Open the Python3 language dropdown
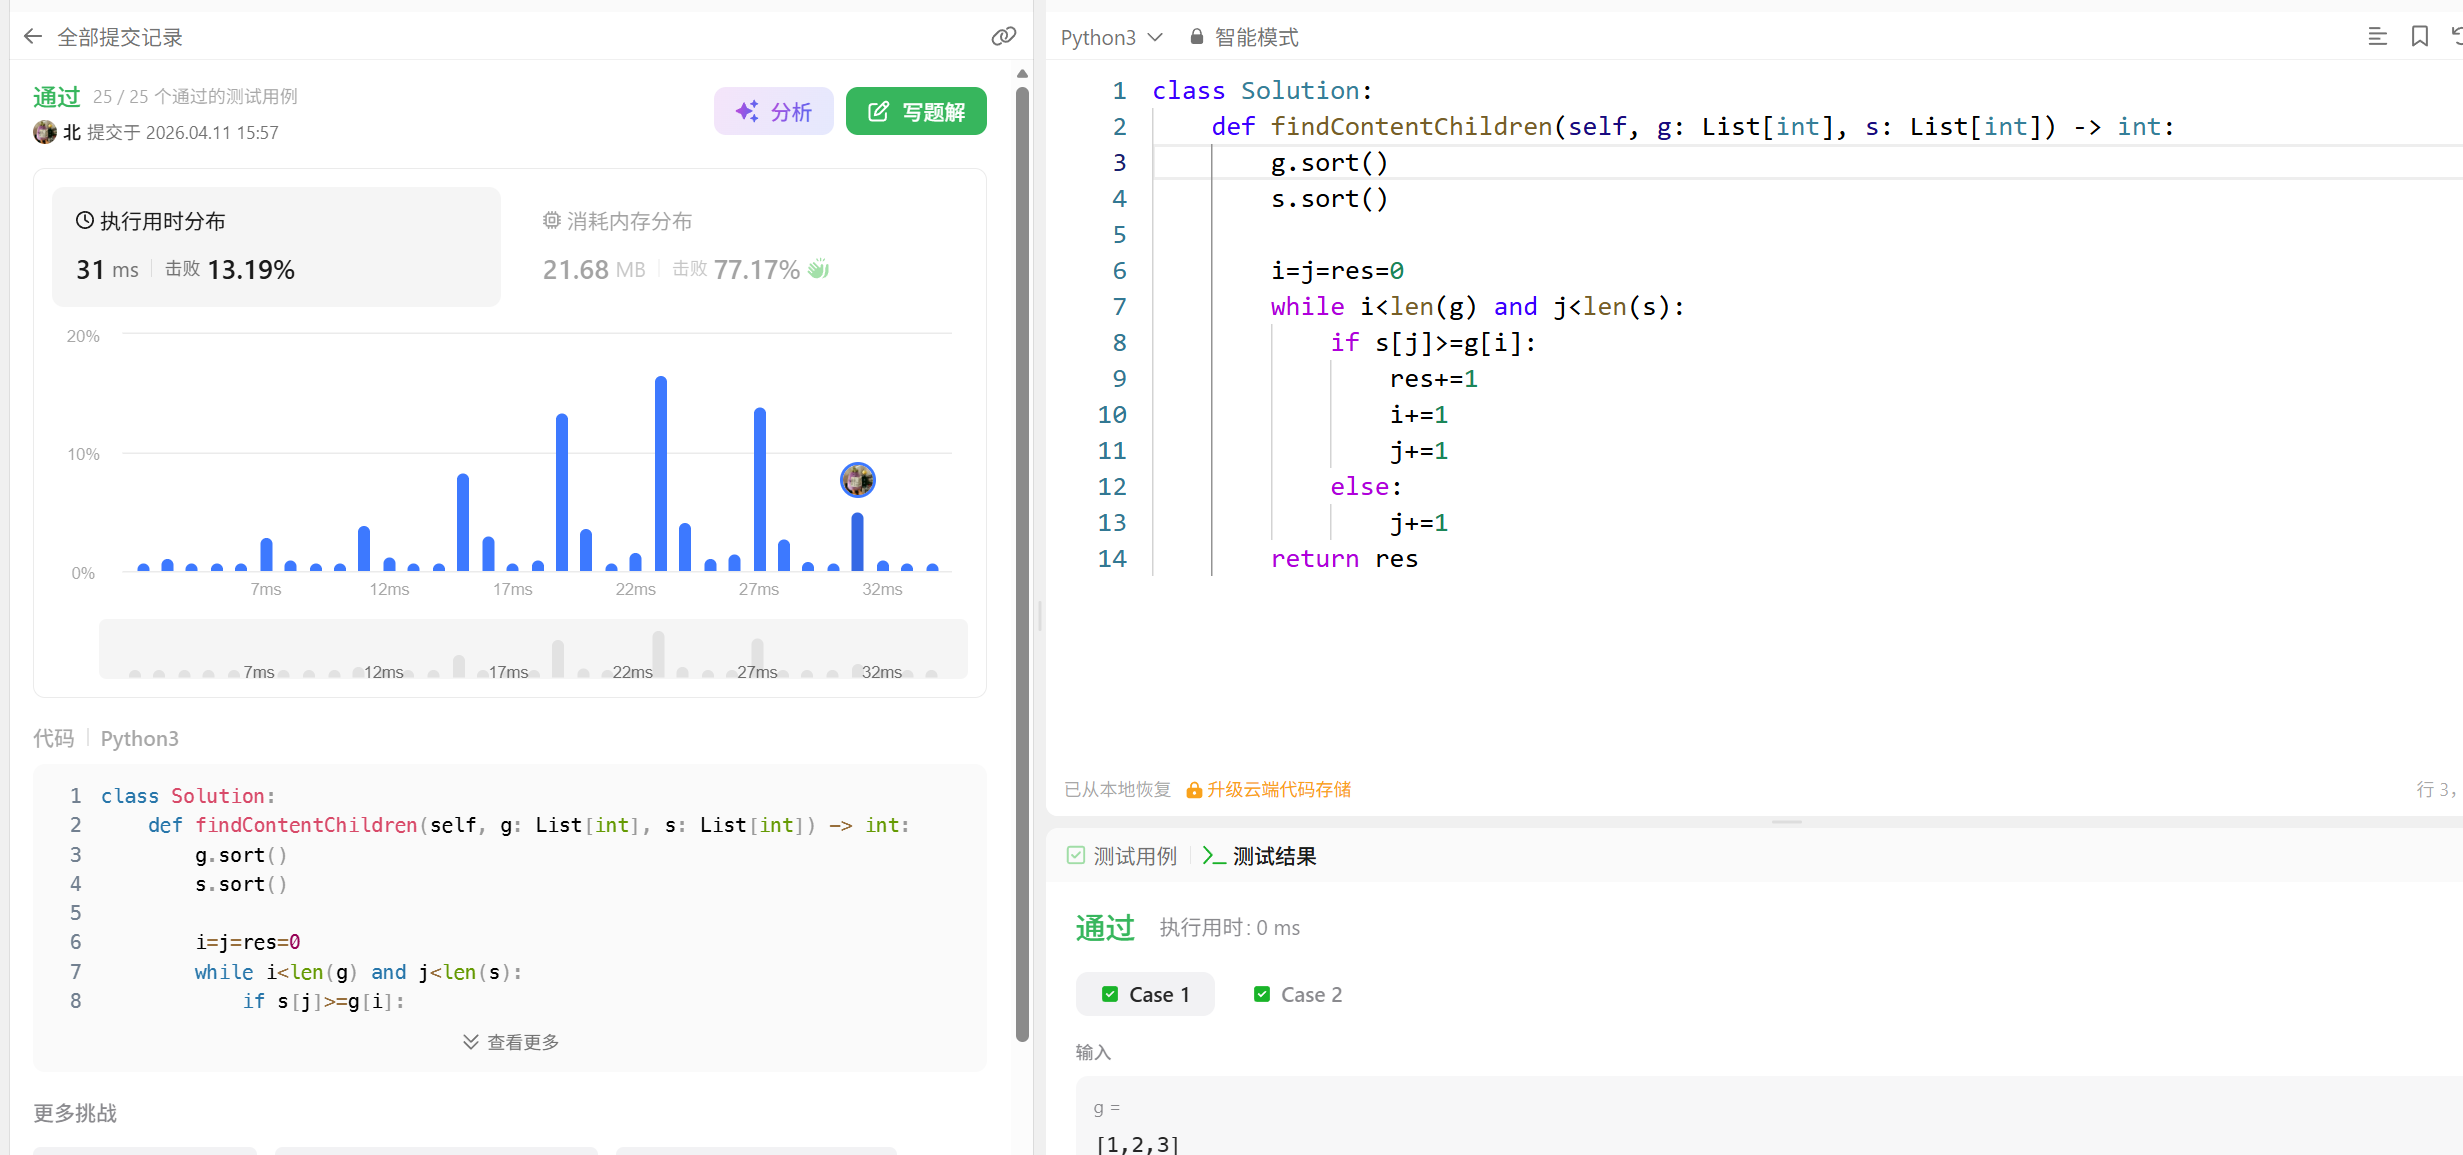 coord(1111,37)
